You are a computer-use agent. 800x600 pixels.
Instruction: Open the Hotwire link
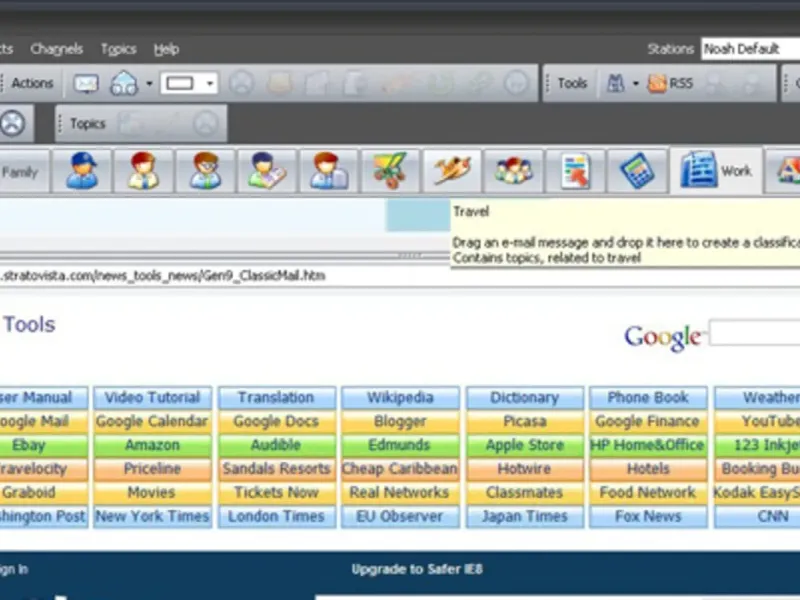click(x=524, y=469)
